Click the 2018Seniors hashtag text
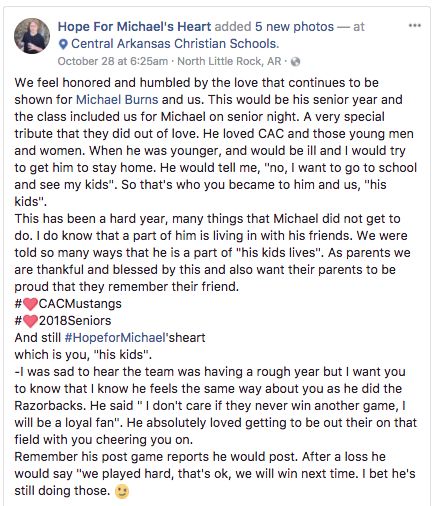435x506 pixels. [x=75, y=321]
